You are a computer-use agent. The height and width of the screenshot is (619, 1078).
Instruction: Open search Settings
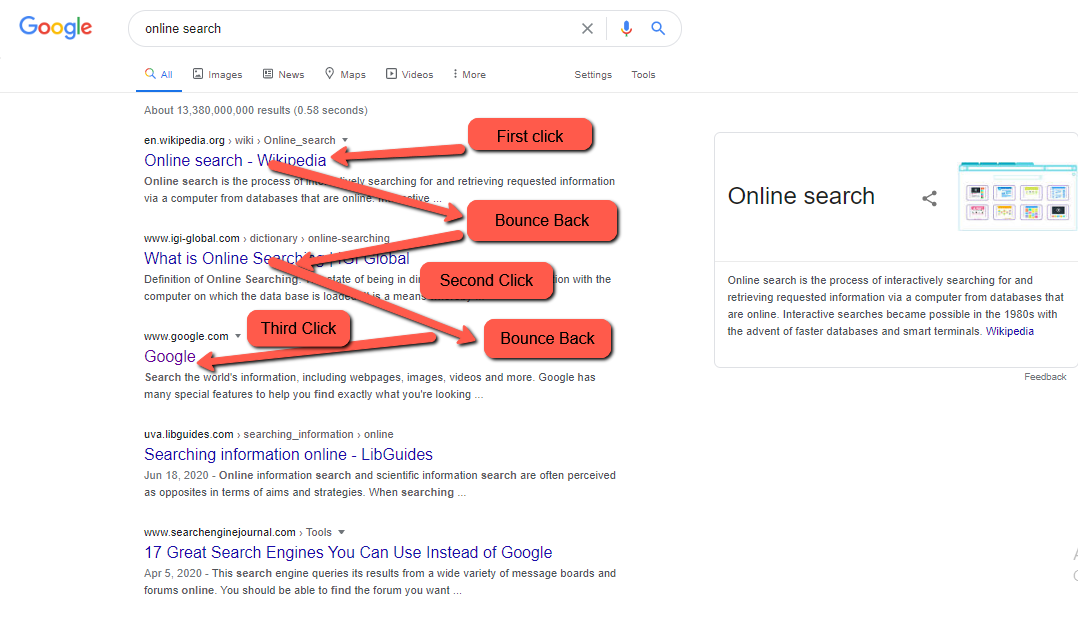[593, 74]
